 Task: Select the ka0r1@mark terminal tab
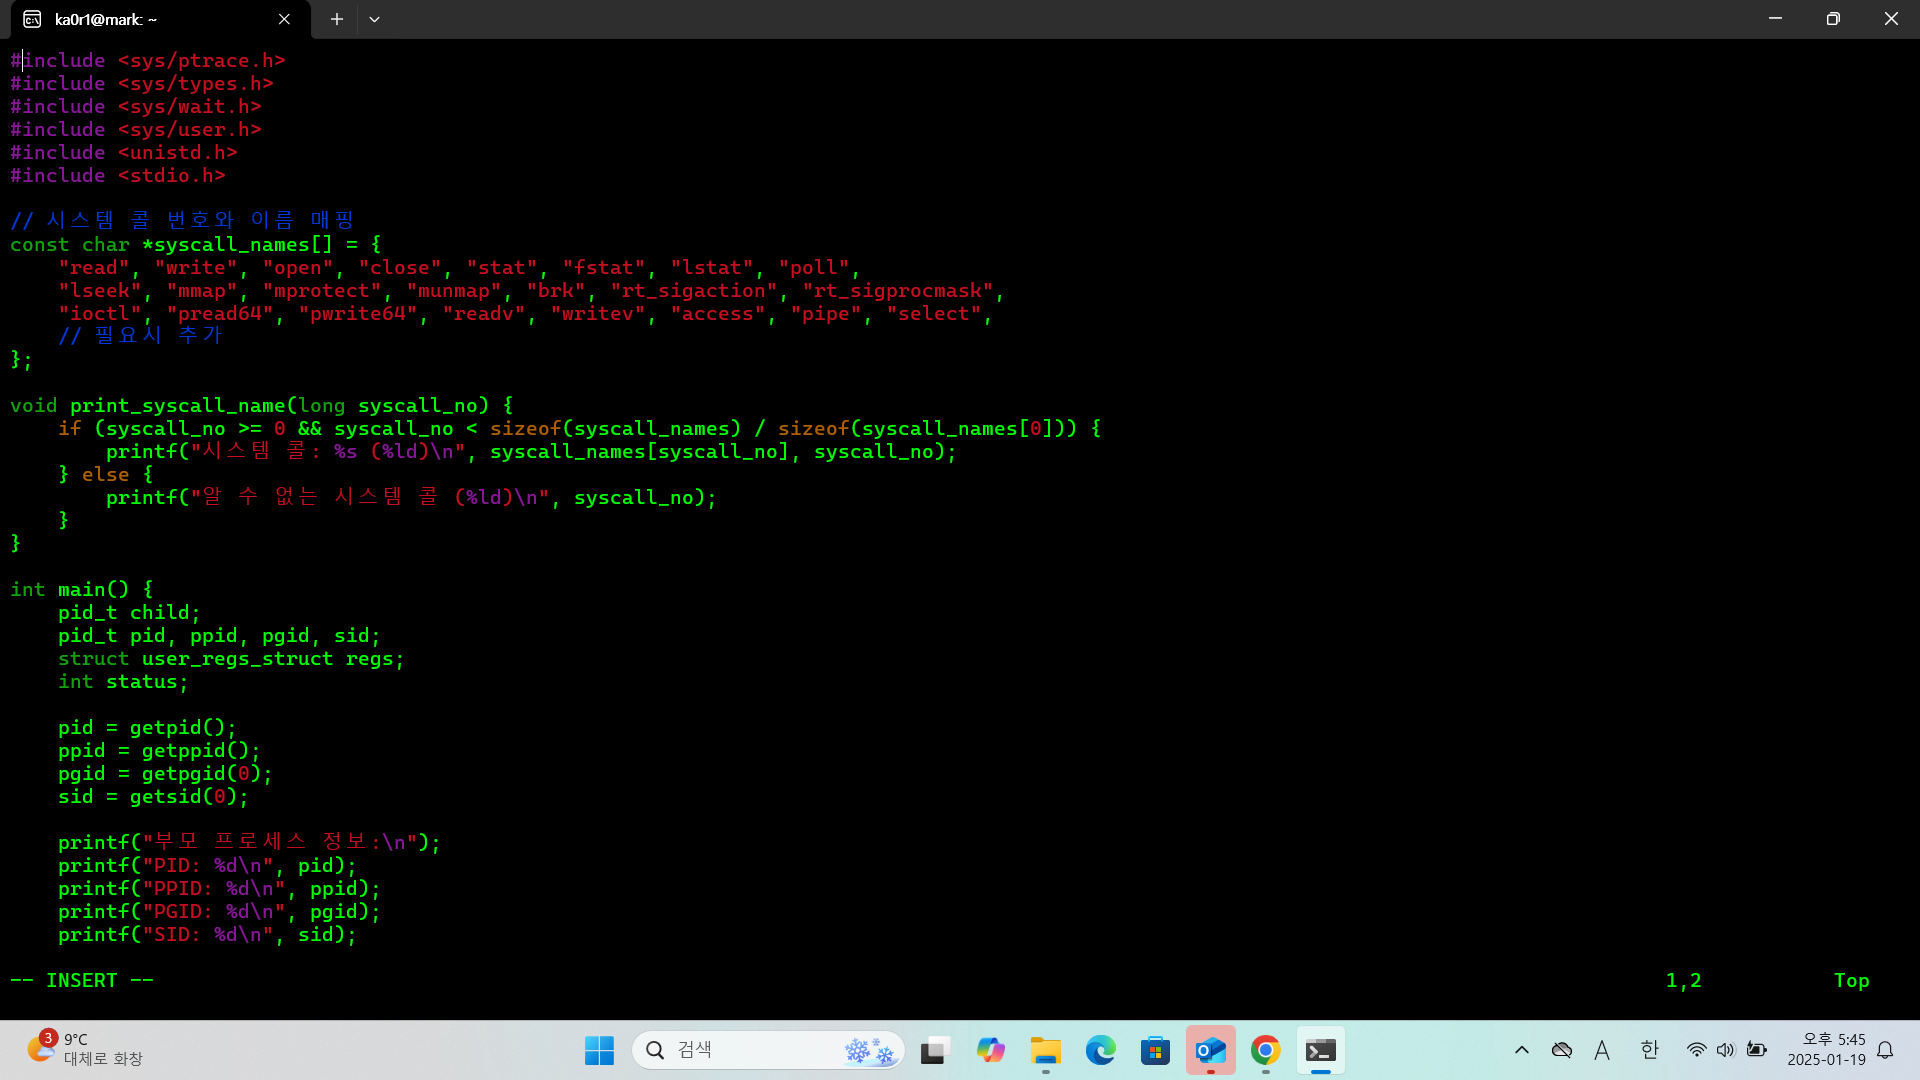click(x=140, y=19)
